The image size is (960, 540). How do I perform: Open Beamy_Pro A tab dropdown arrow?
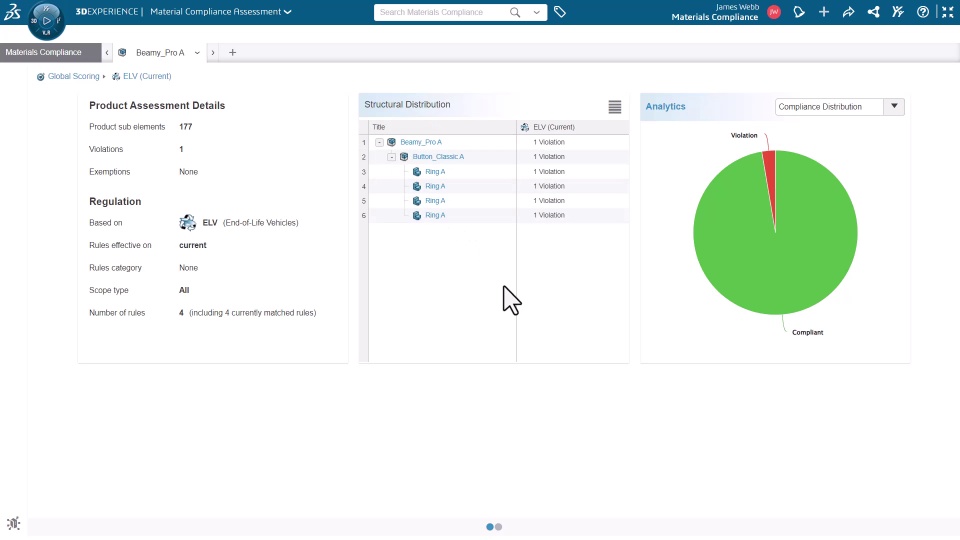[197, 53]
